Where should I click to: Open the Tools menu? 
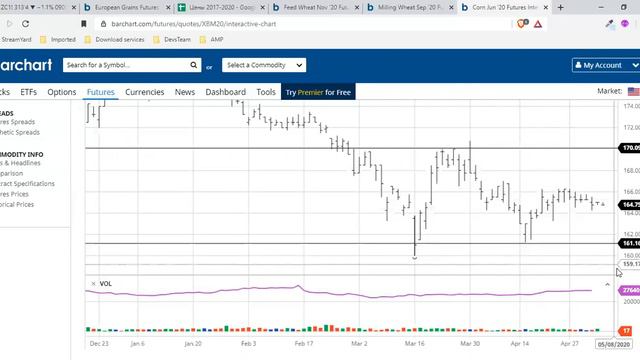(266, 92)
